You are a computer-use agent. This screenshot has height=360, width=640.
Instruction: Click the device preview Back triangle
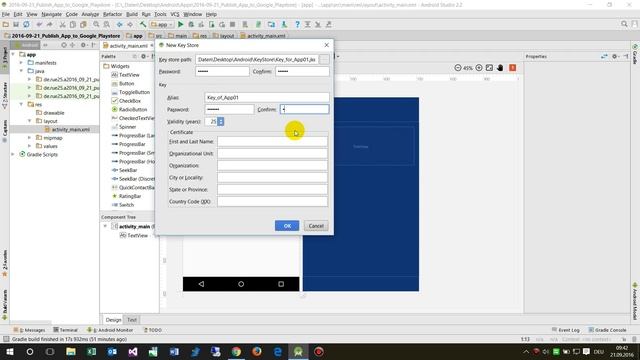[201, 284]
